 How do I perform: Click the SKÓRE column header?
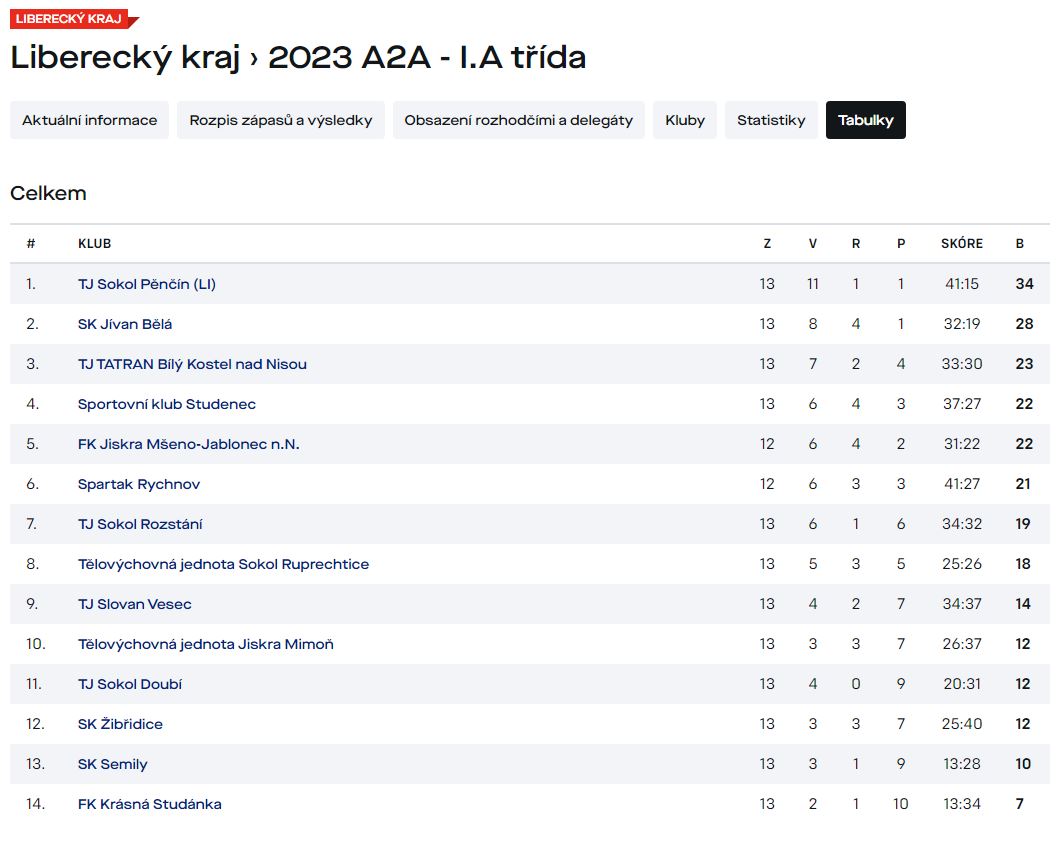pyautogui.click(x=961, y=244)
